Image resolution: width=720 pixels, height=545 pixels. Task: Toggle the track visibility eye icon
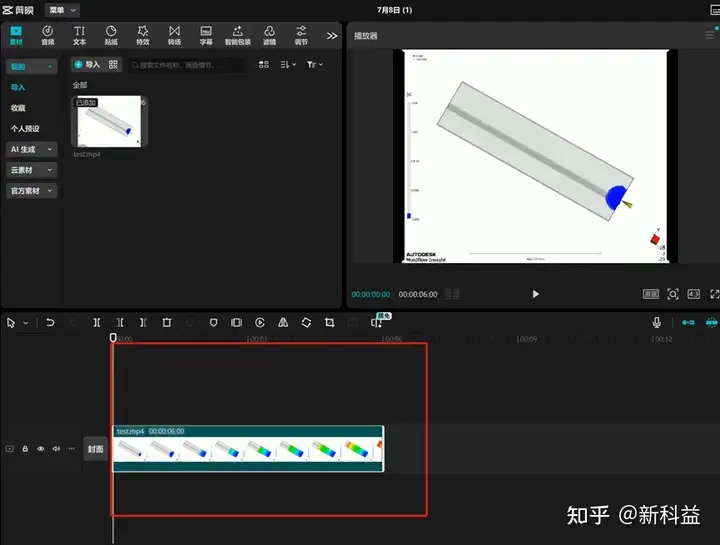pyautogui.click(x=40, y=449)
